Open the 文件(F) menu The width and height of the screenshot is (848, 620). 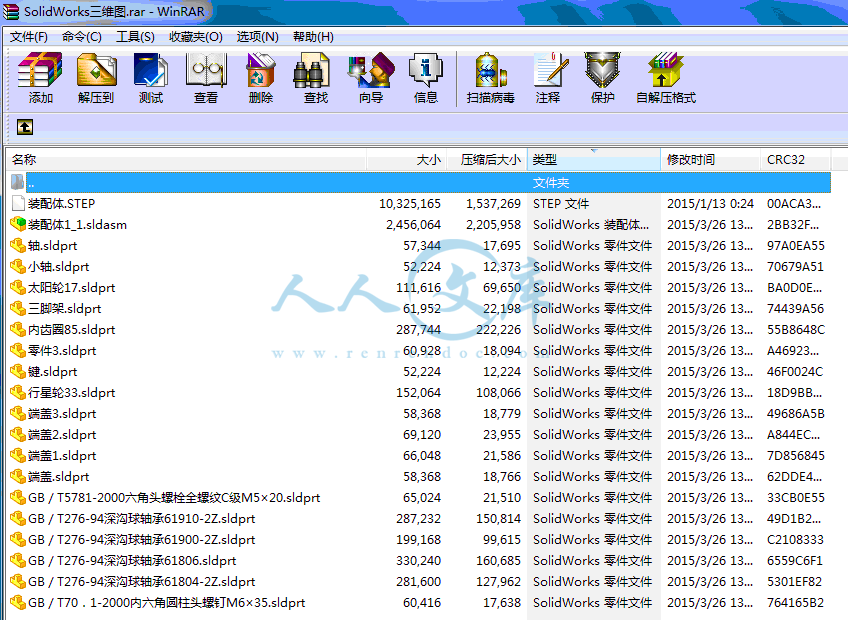tap(29, 37)
